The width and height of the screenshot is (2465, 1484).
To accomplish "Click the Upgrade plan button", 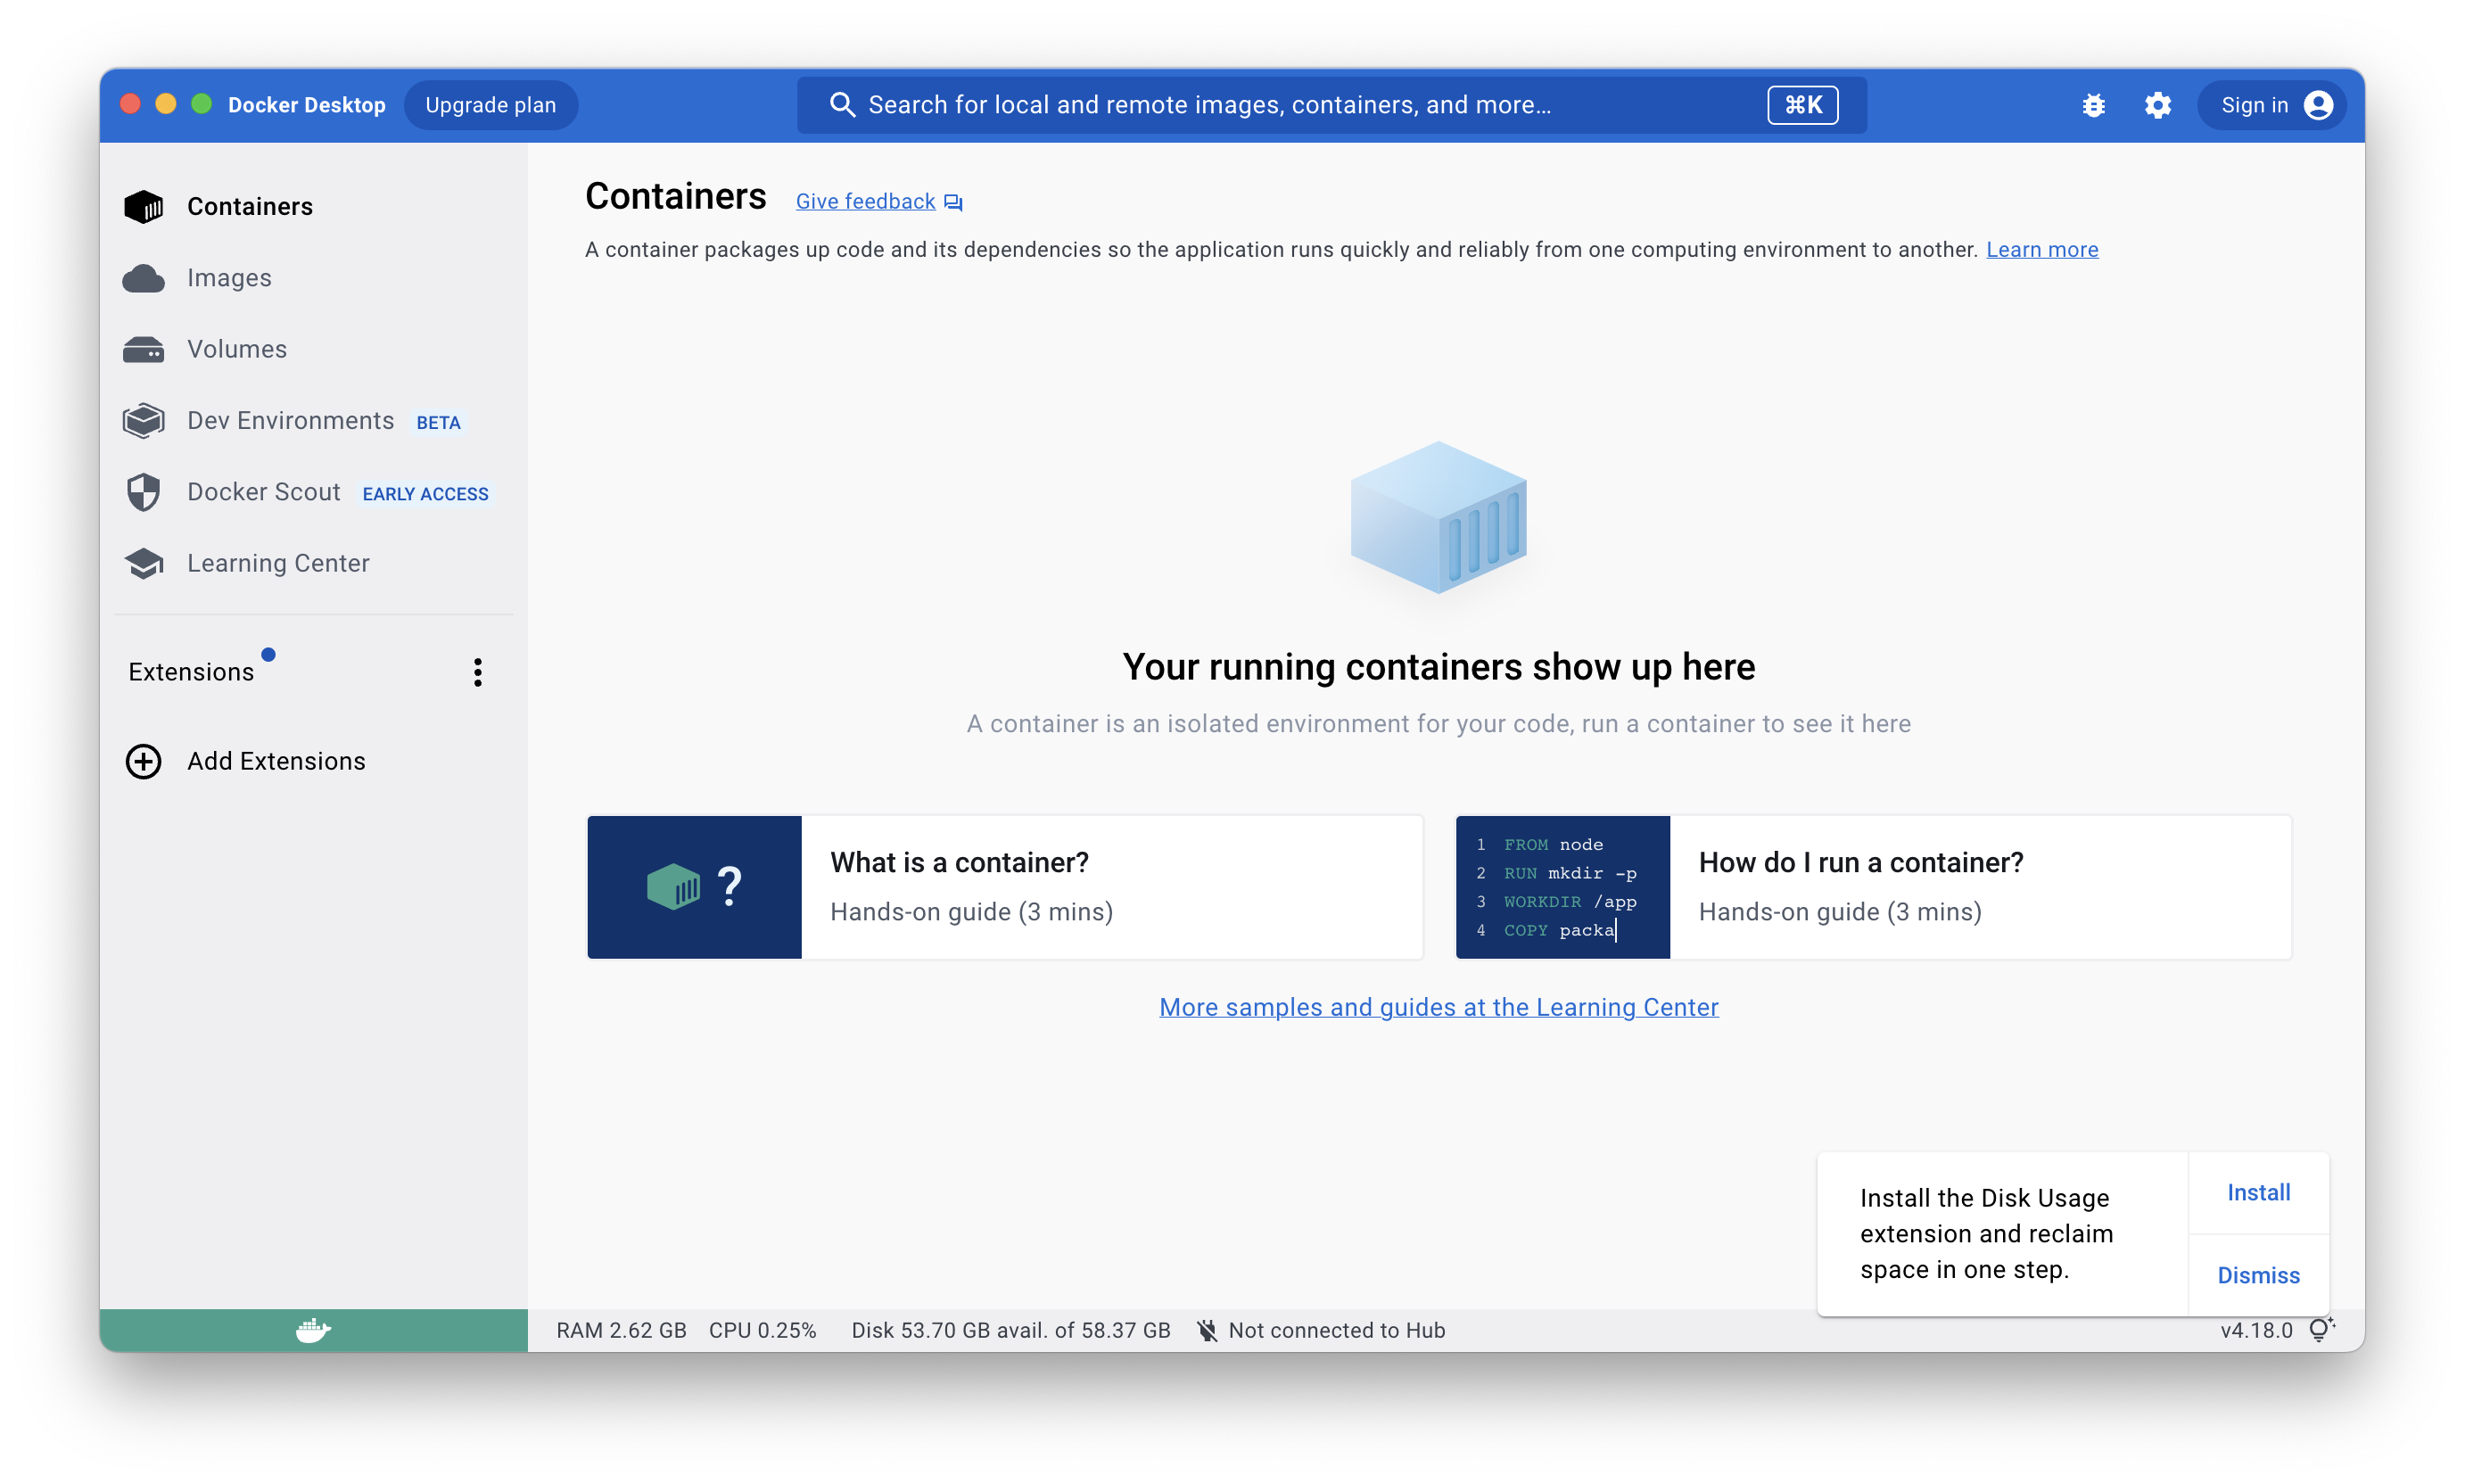I will click(490, 105).
